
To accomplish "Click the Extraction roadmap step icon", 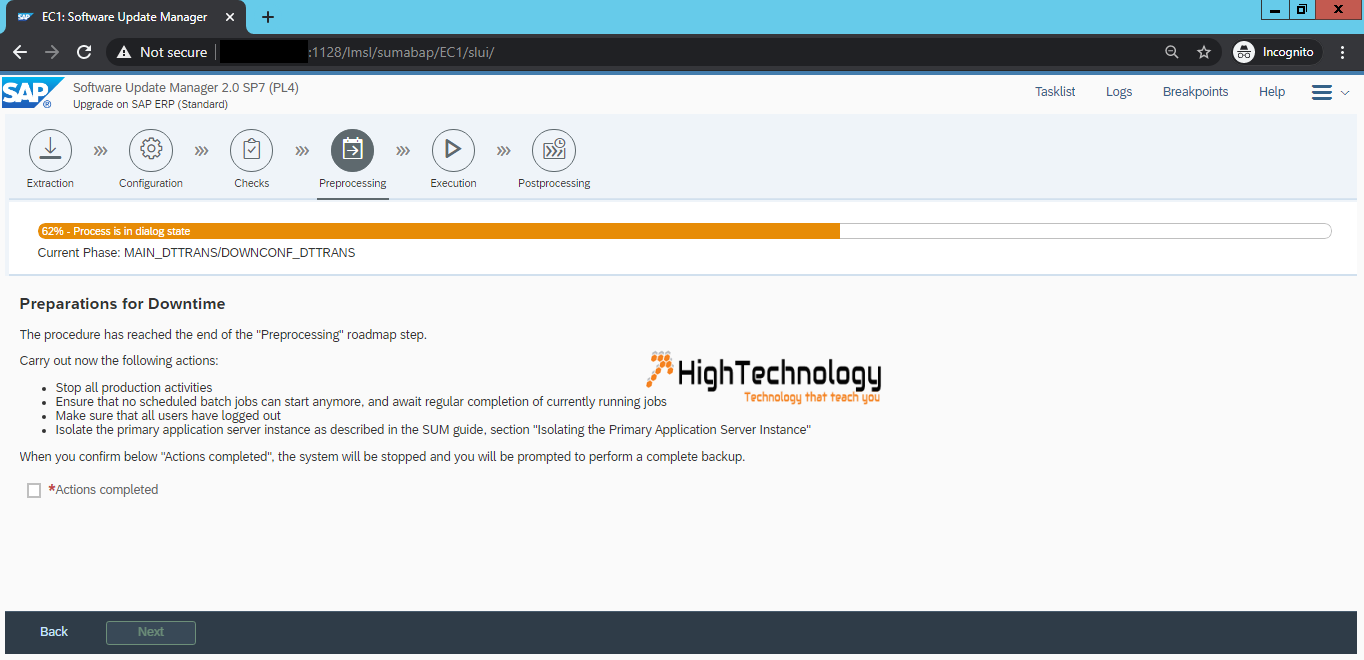I will point(50,150).
